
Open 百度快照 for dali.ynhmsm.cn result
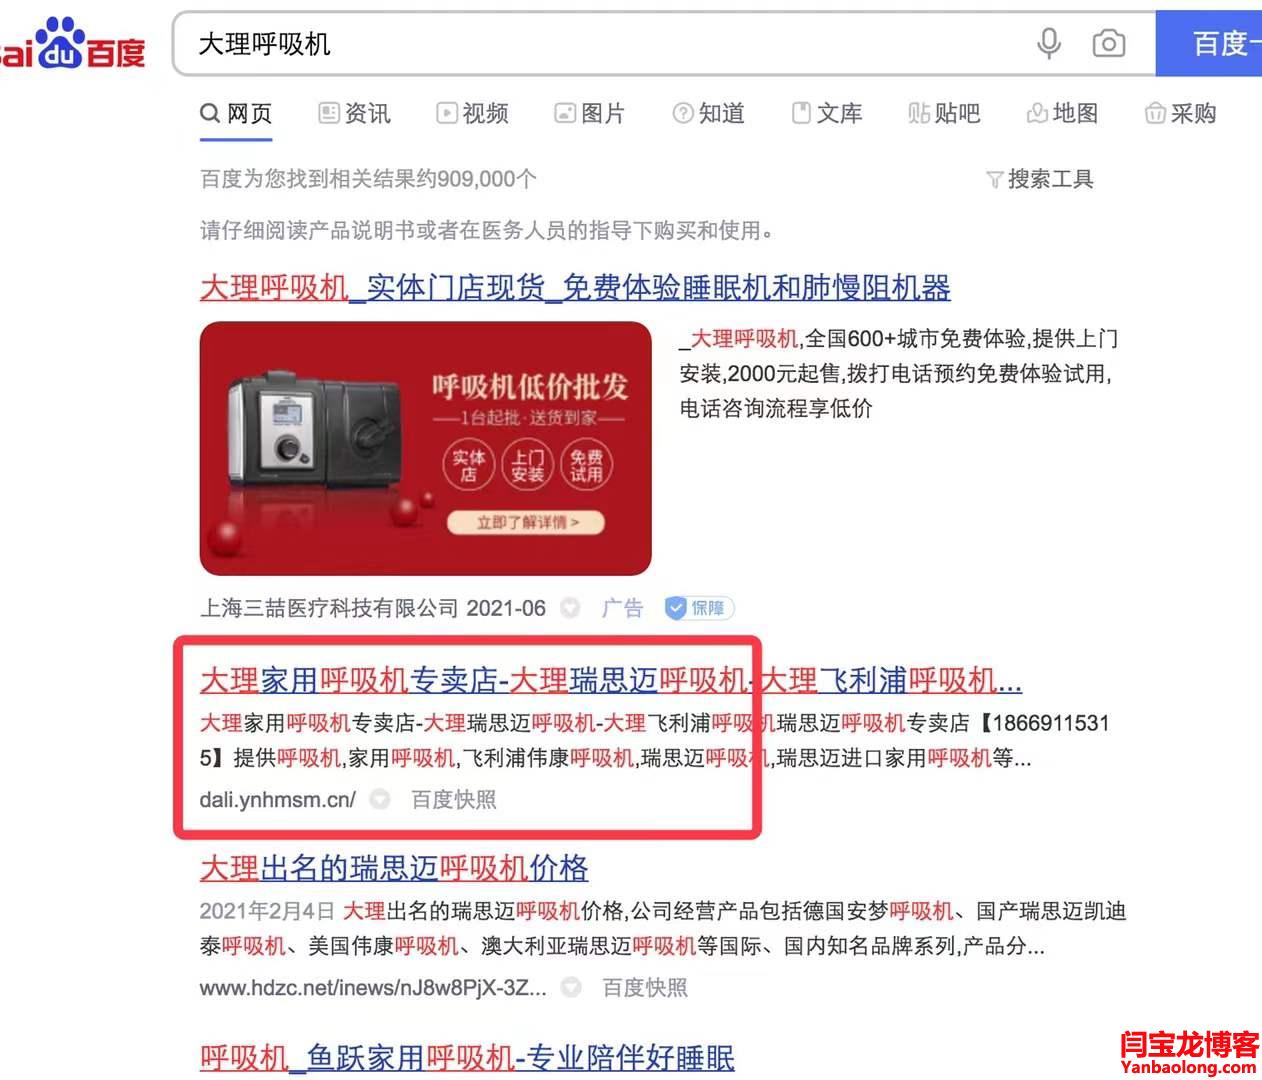click(454, 800)
